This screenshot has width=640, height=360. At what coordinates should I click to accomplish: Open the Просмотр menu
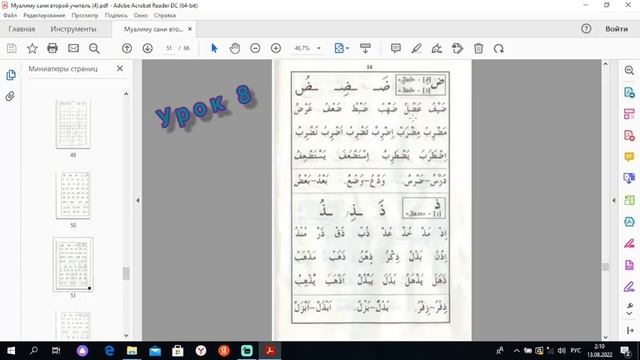coord(85,15)
